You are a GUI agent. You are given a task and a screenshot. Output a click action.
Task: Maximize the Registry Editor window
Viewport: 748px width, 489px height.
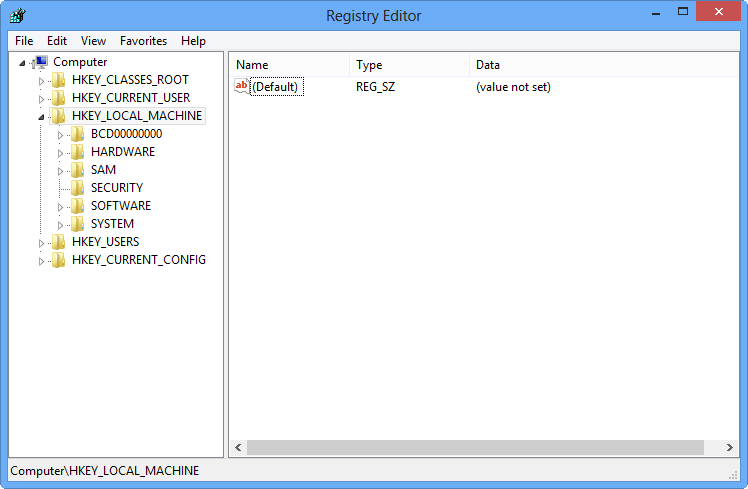[x=683, y=11]
